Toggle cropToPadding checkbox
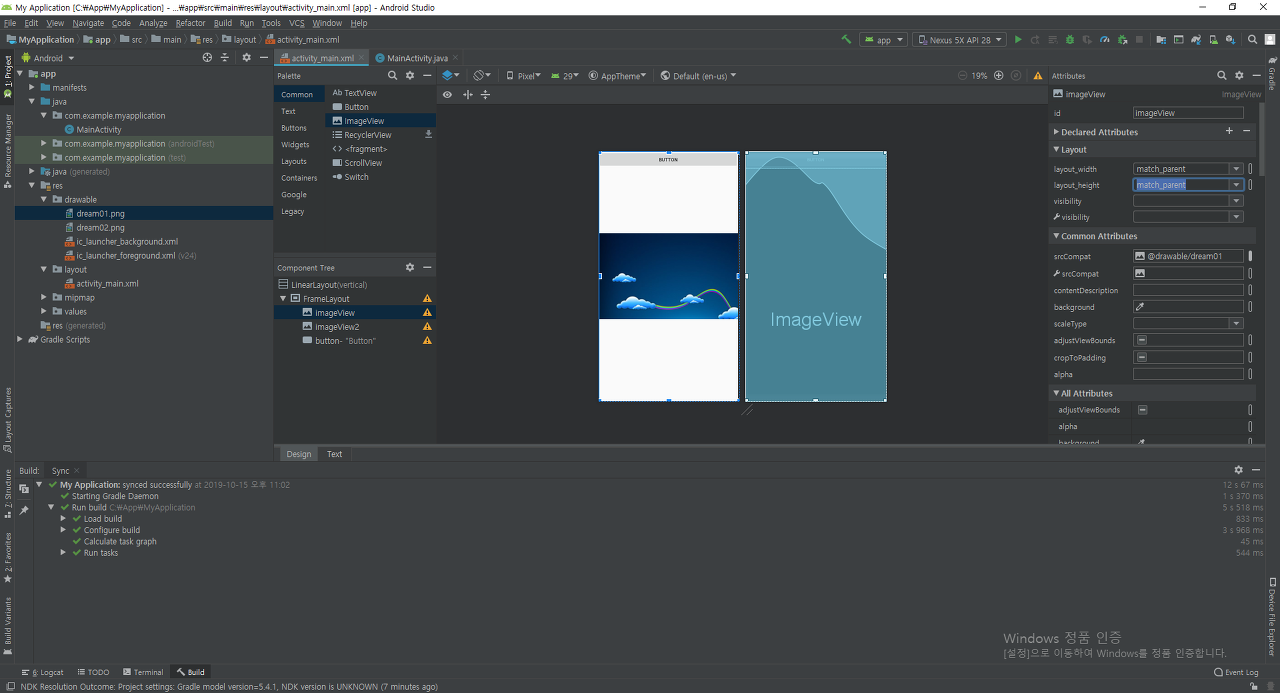This screenshot has width=1280, height=693. [1142, 357]
